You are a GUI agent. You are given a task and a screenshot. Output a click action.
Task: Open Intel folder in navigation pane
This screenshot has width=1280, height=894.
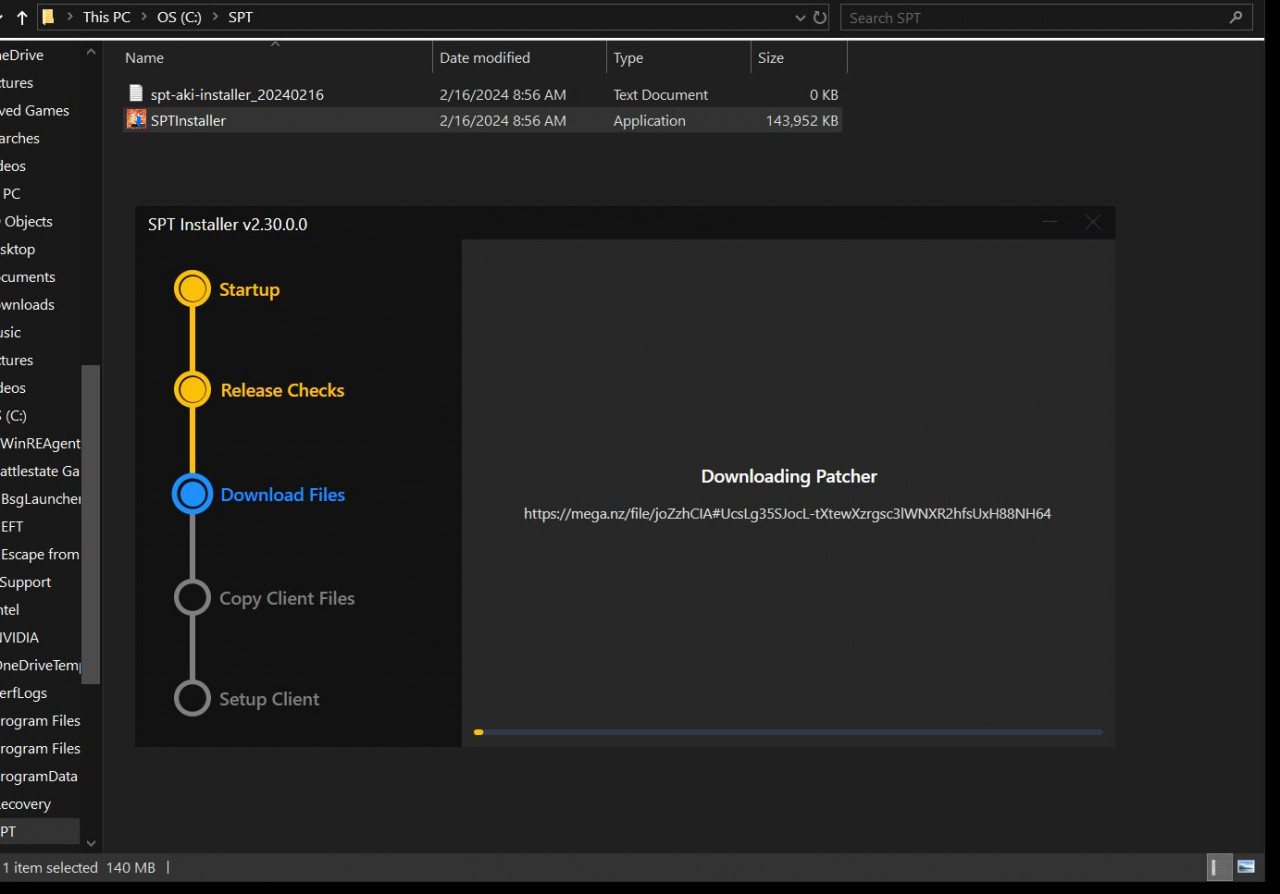tap(10, 609)
